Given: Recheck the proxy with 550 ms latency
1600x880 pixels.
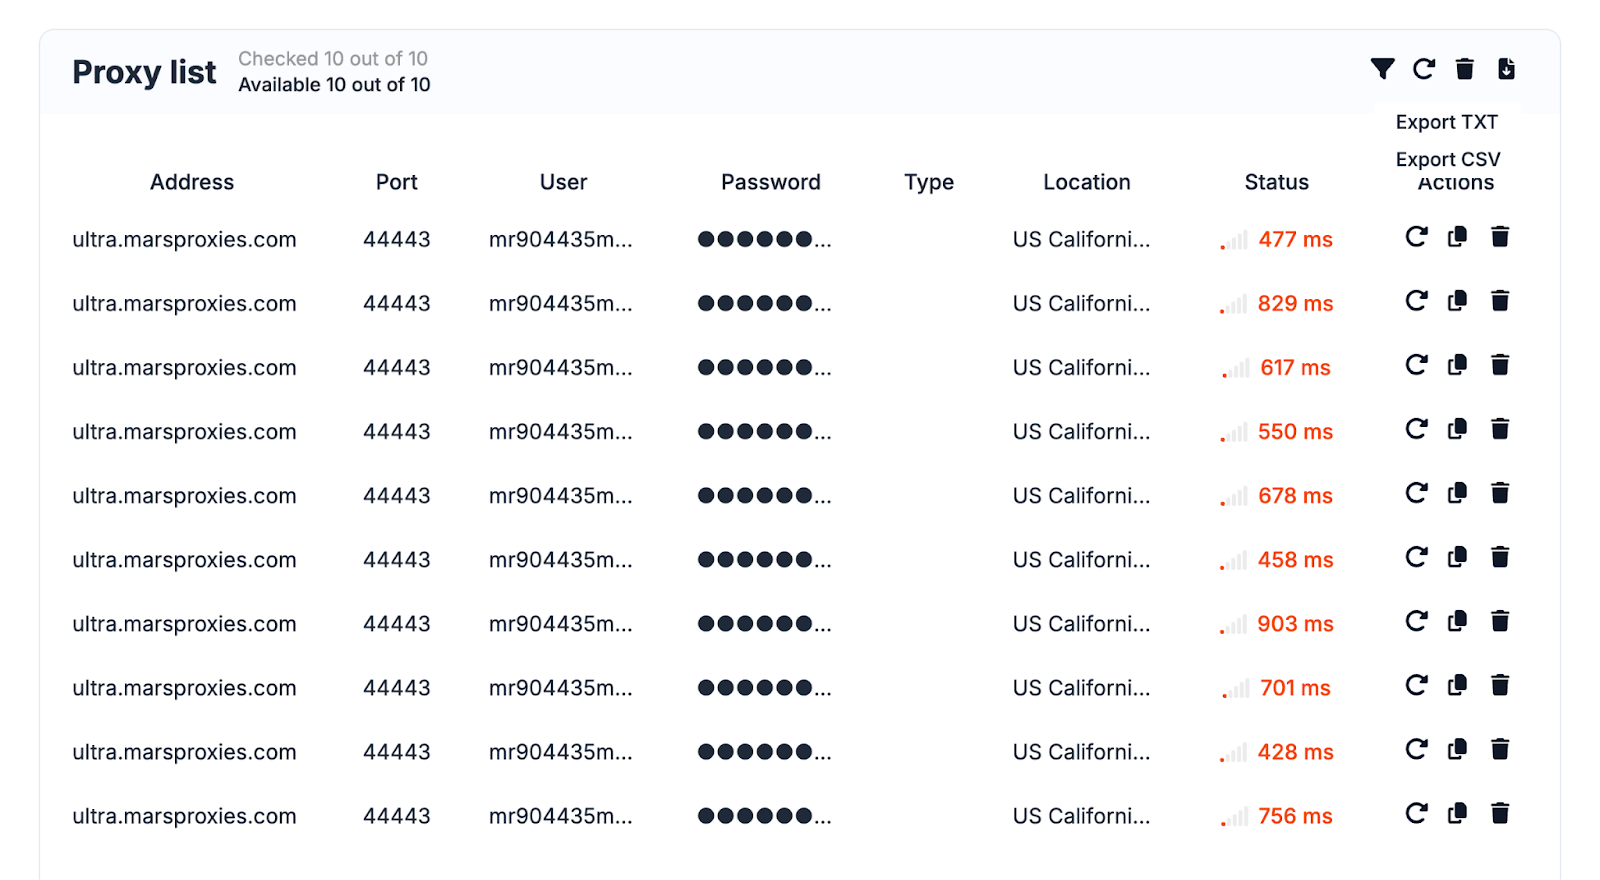Looking at the screenshot, I should tap(1416, 429).
